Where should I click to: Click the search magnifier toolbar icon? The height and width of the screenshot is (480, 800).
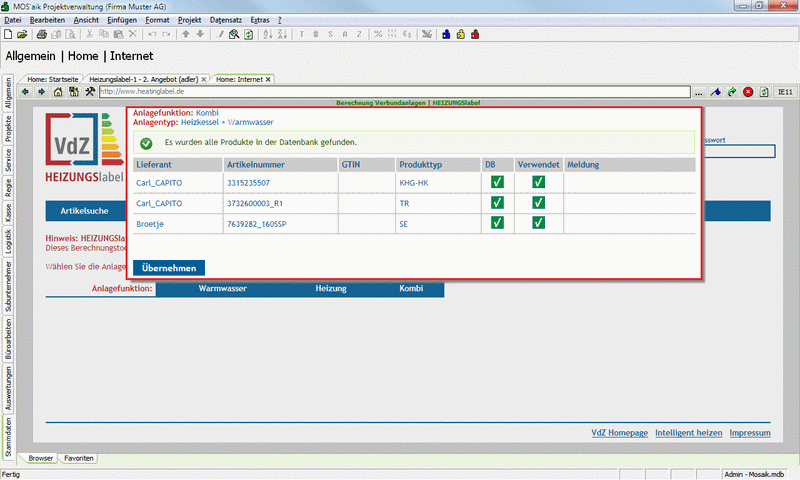click(x=234, y=34)
